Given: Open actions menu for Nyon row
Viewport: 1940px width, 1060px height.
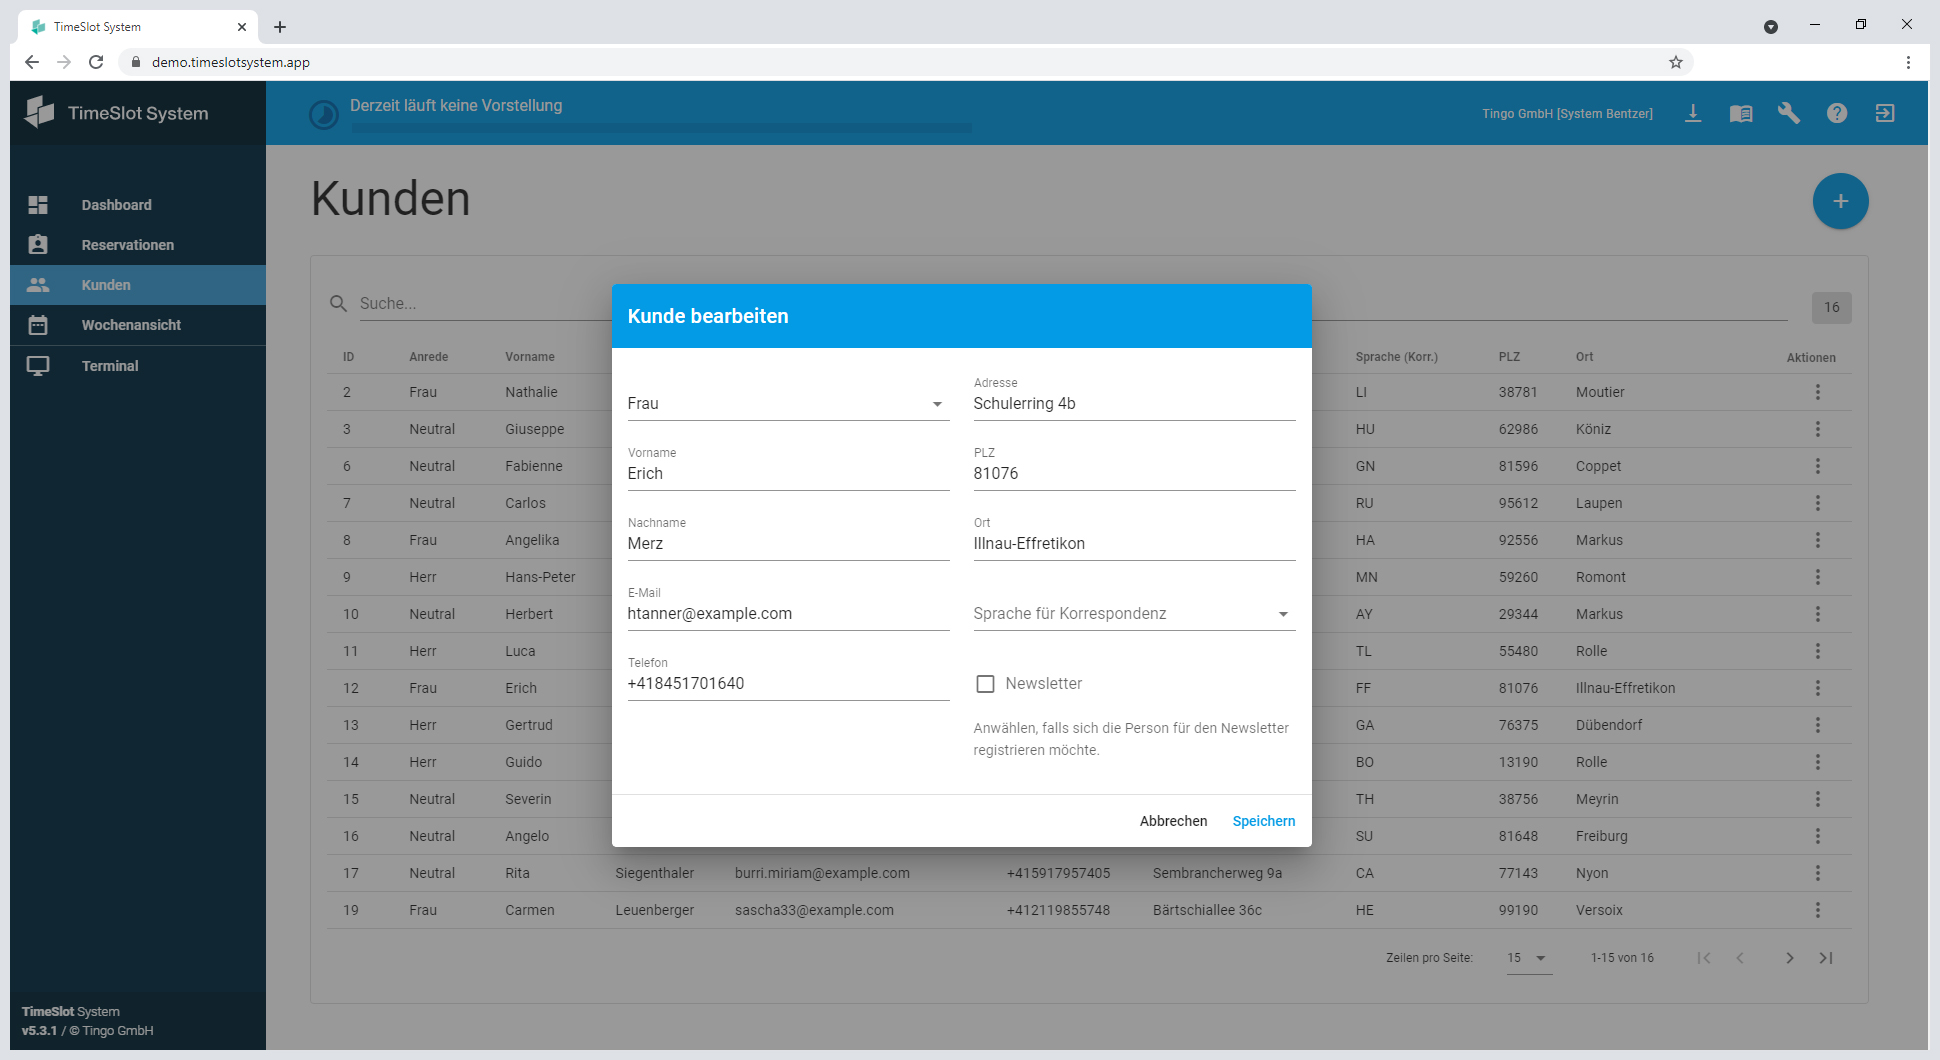Looking at the screenshot, I should 1818,873.
